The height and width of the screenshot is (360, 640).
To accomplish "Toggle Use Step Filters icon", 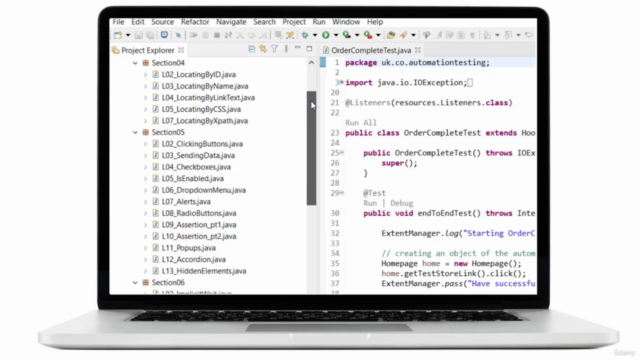I will (x=290, y=35).
